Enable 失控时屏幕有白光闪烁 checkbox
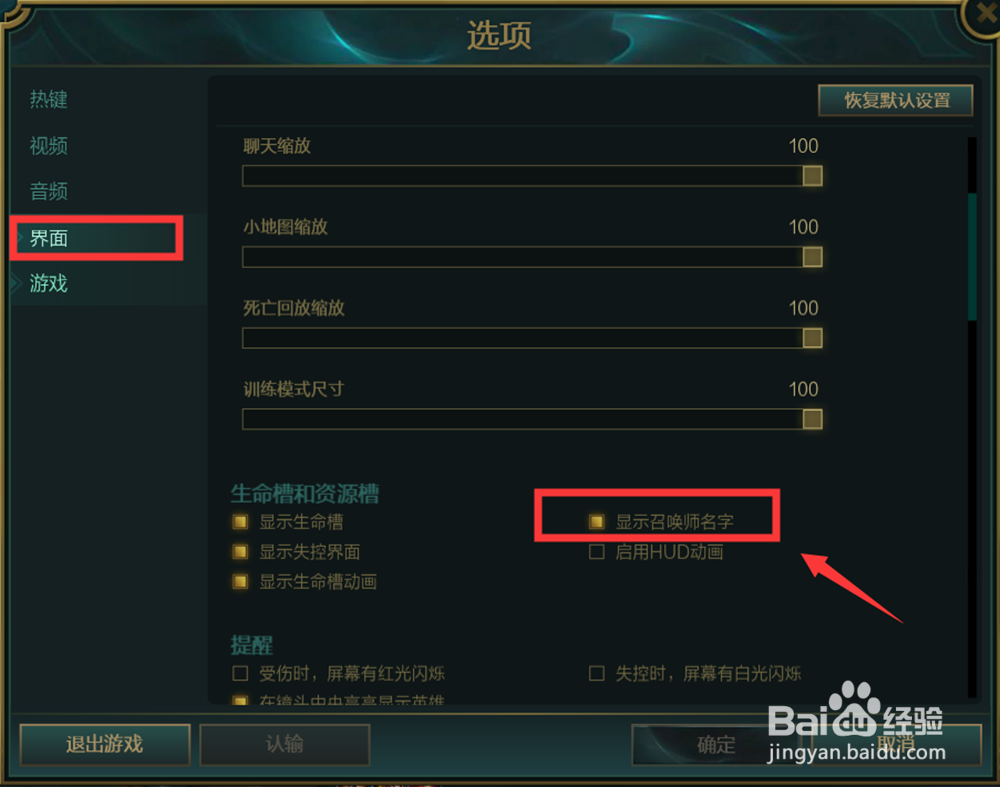This screenshot has height=787, width=1000. (596, 673)
